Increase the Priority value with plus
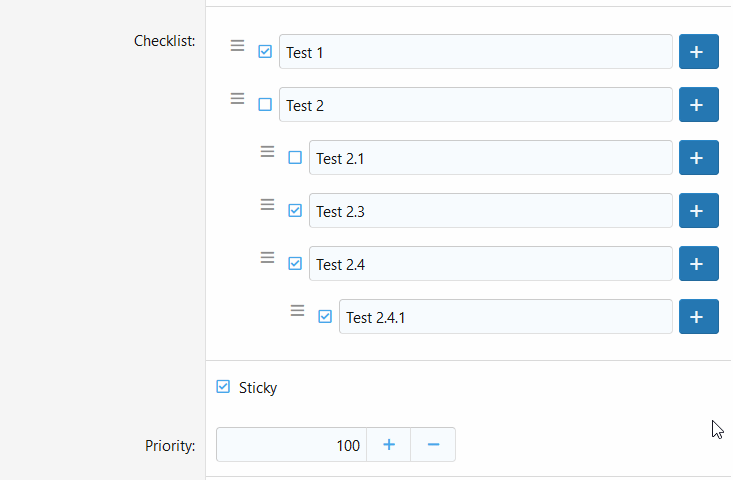Screen dimensions: 733x480 (388, 444)
